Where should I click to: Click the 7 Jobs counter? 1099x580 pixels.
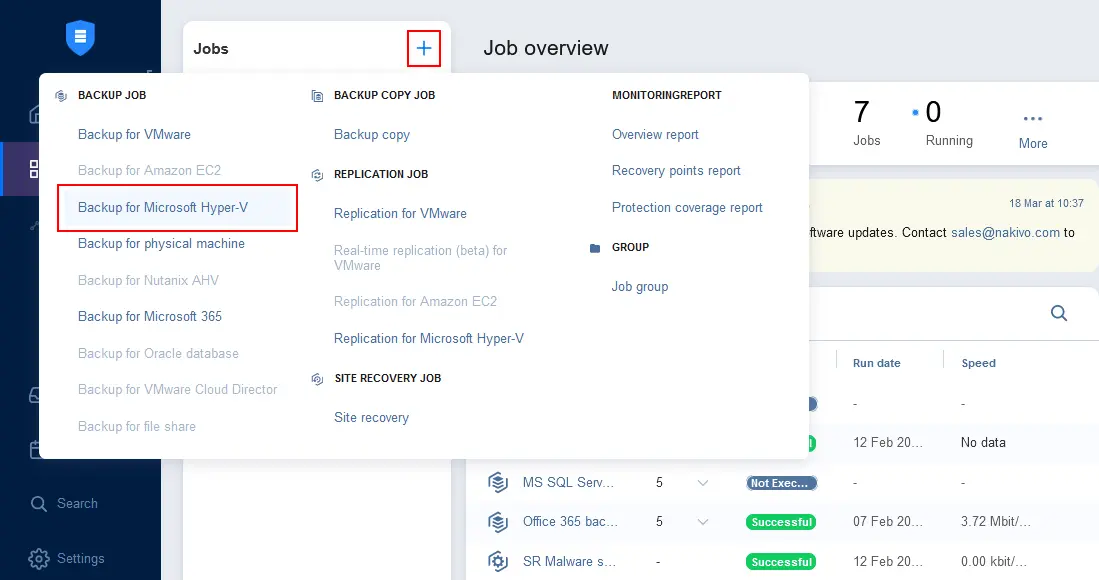tap(866, 123)
